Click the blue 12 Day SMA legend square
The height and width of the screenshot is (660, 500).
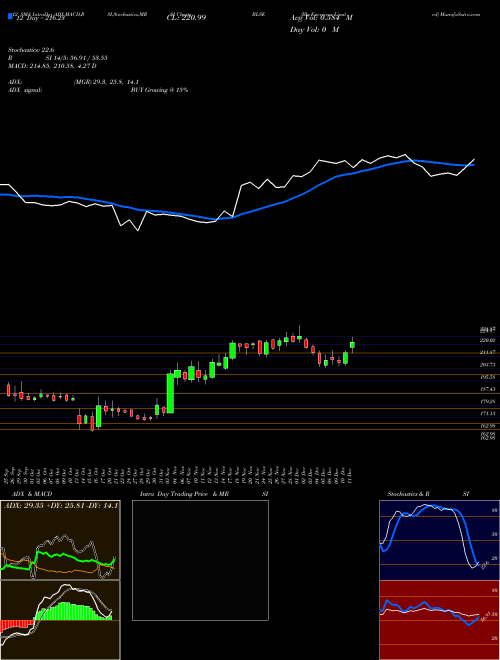click(10, 16)
